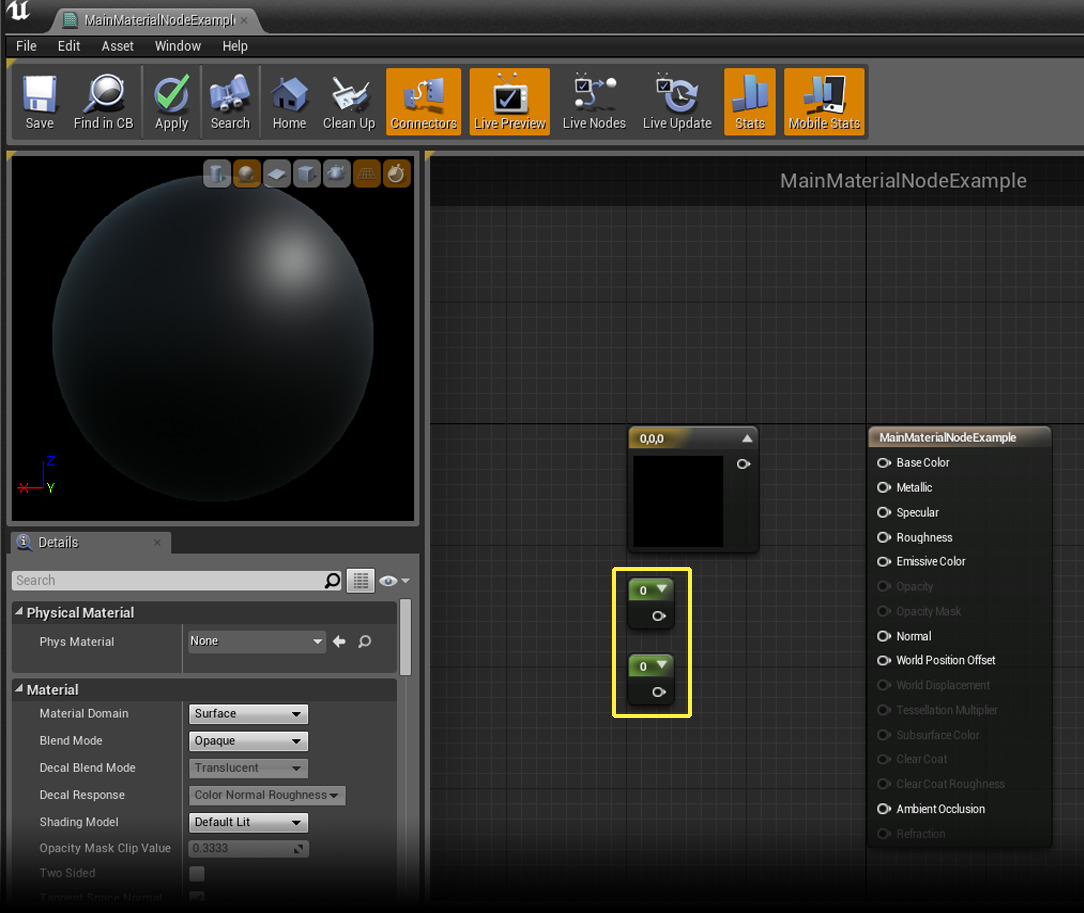Find the material in Content Browser
This screenshot has width=1084, height=913.
pos(103,101)
